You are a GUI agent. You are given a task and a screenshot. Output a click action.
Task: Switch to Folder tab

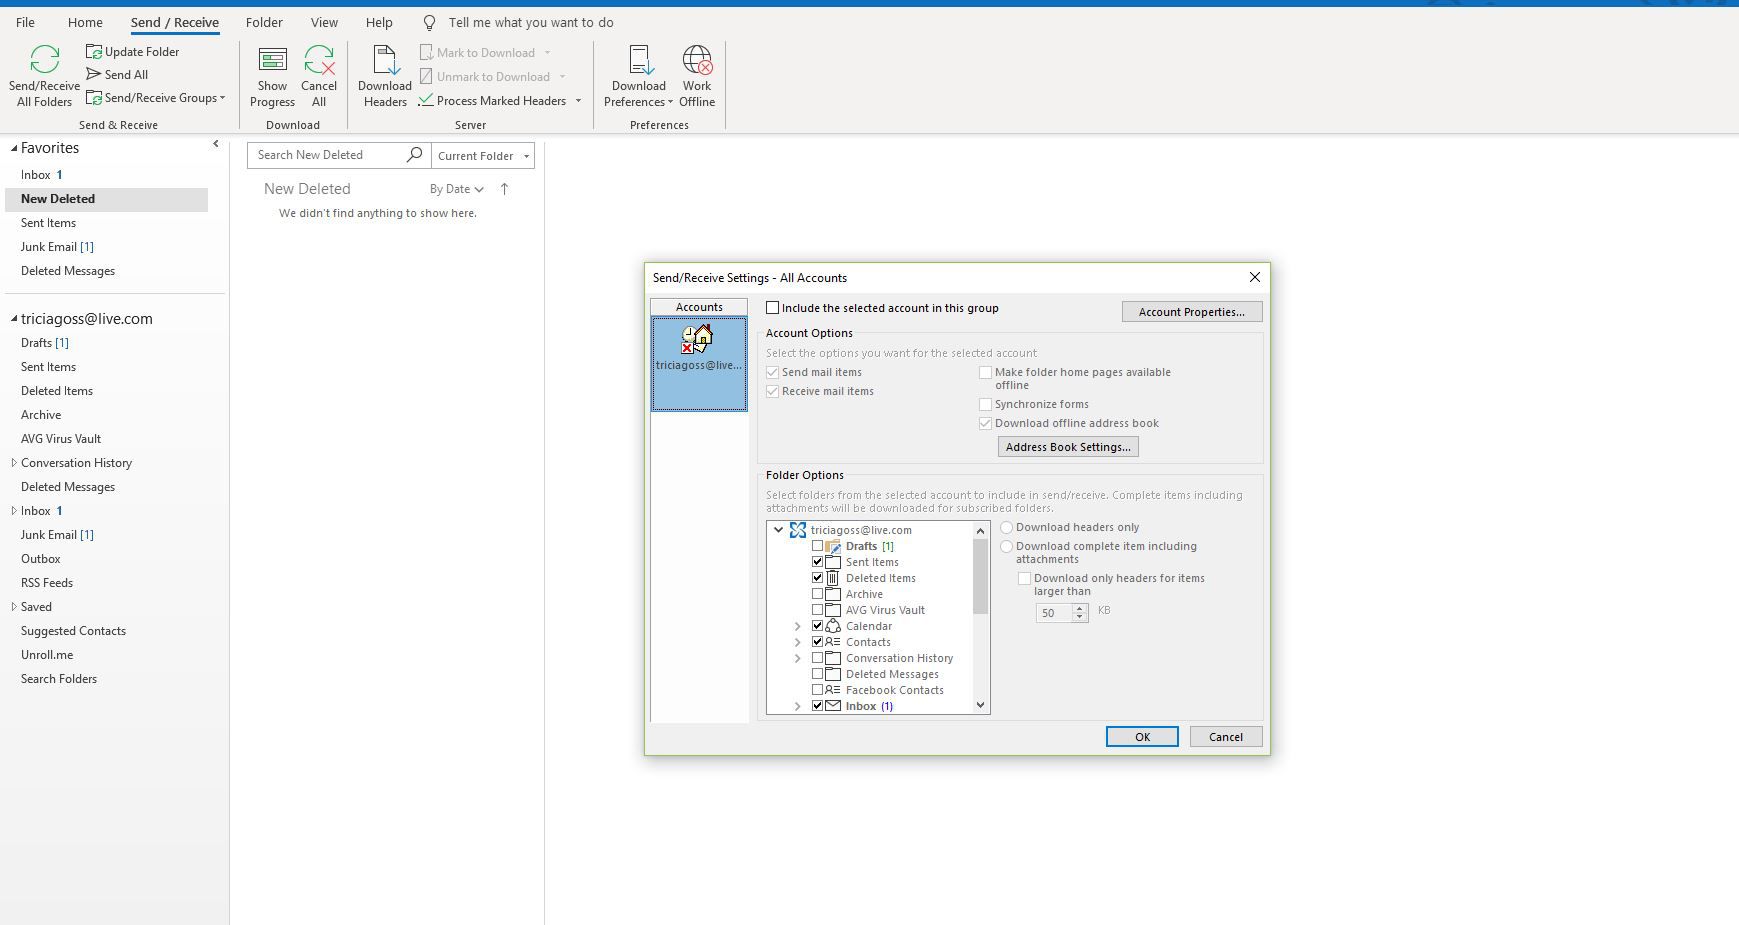click(264, 22)
